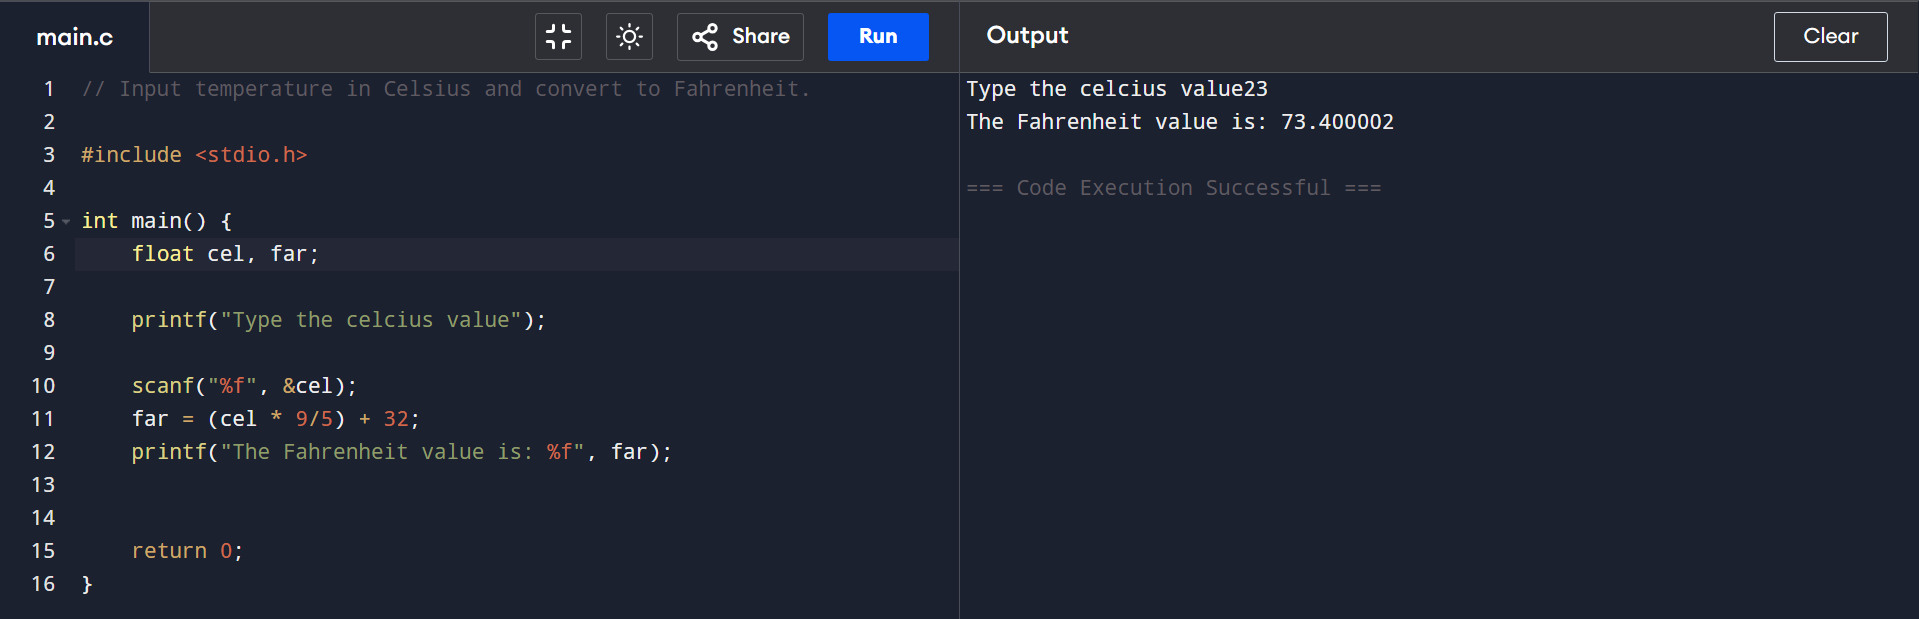1919x619 pixels.
Task: Click output 'The Fahrenheit value is: 73.400002'
Action: coord(1180,122)
